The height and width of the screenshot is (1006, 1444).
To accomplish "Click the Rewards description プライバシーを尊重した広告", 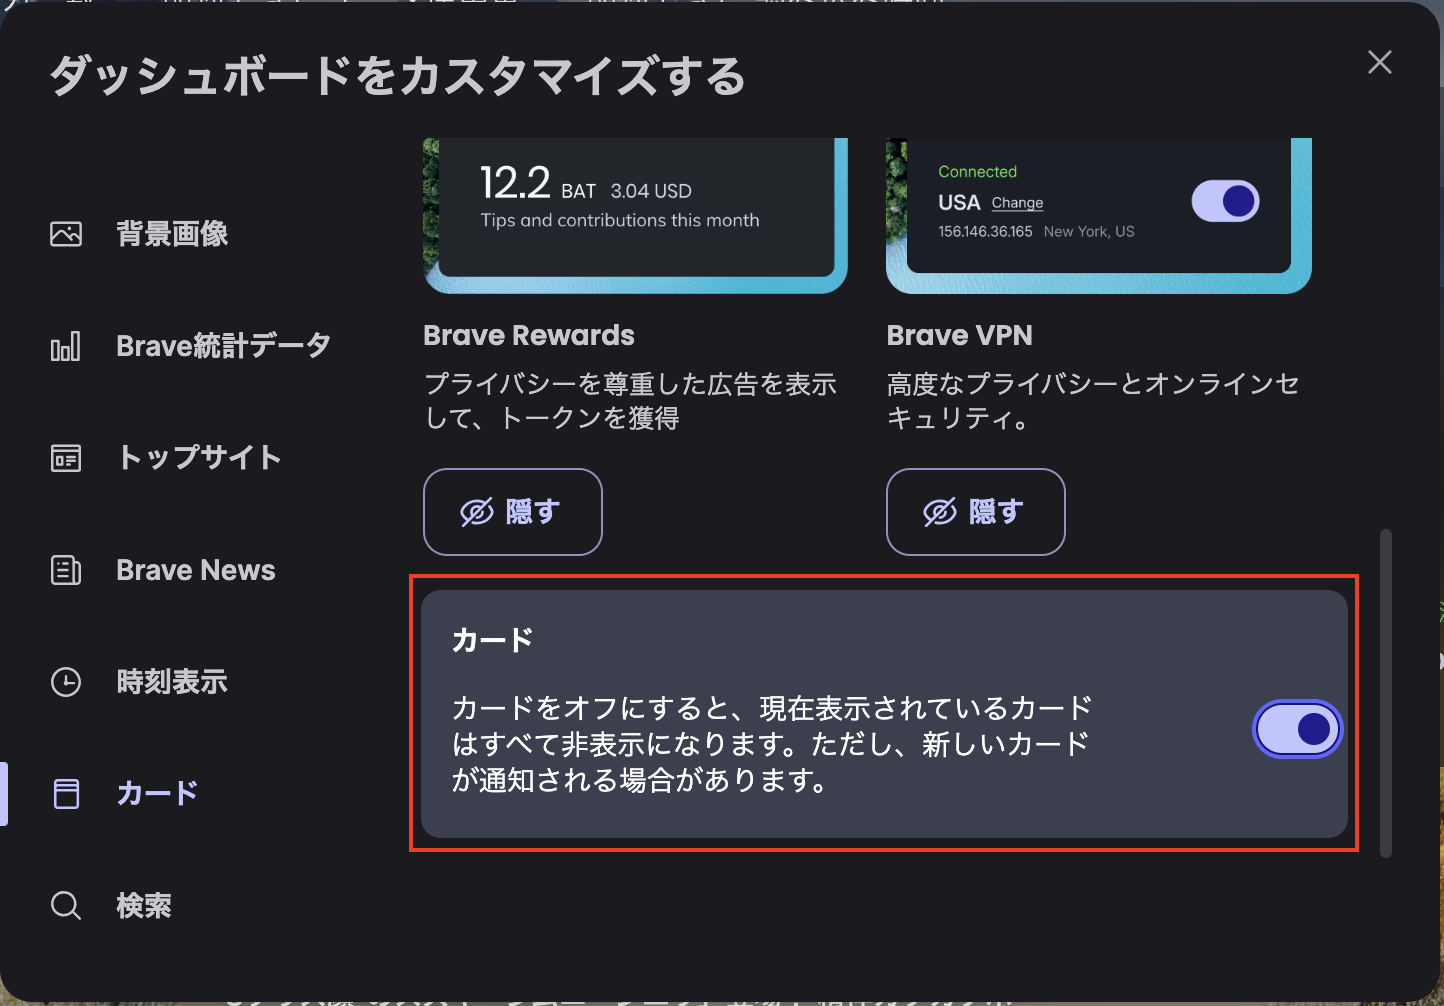I will [x=630, y=401].
